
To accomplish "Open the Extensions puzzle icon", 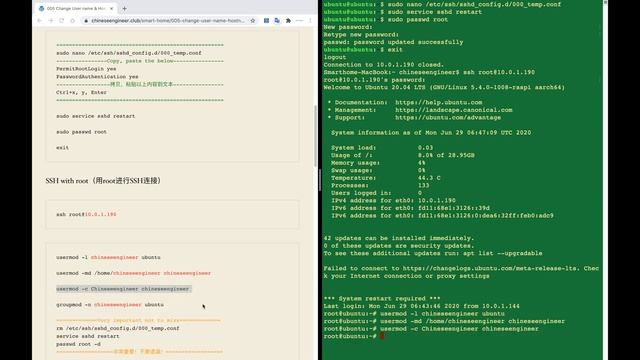I will coord(288,20).
